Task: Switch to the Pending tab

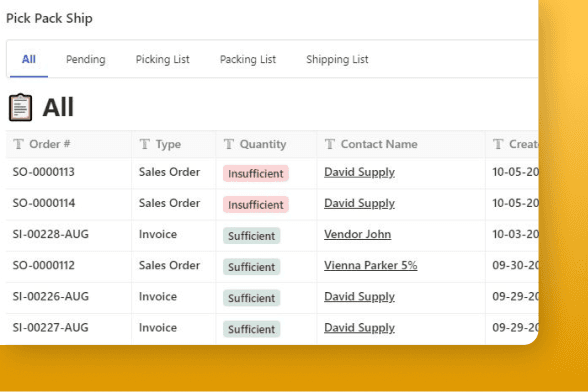Action: [x=86, y=59]
